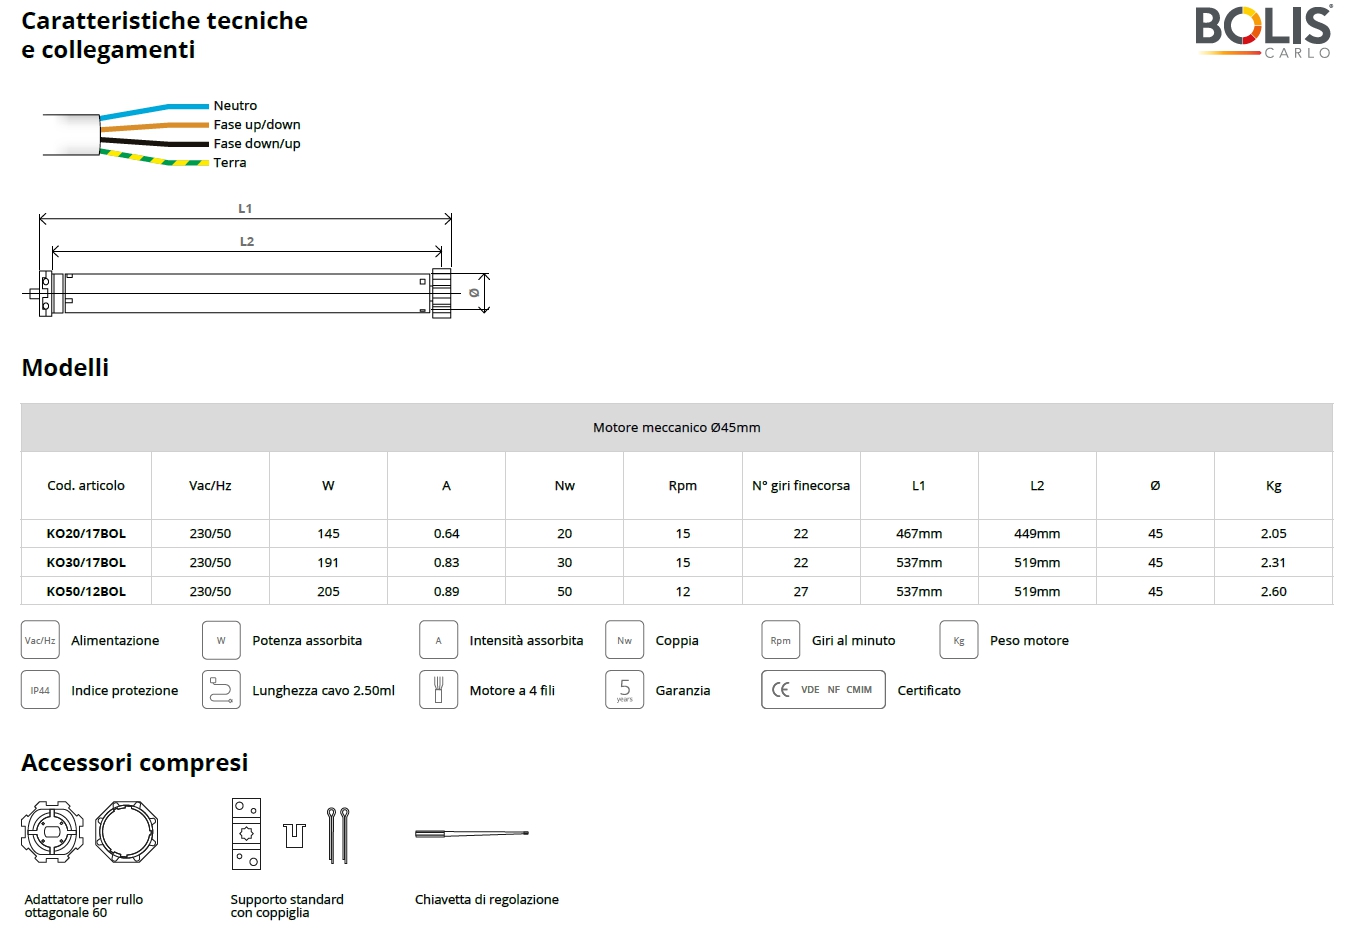
Task: Click the Vac/Hz Alimentazione icon
Action: click(x=40, y=640)
